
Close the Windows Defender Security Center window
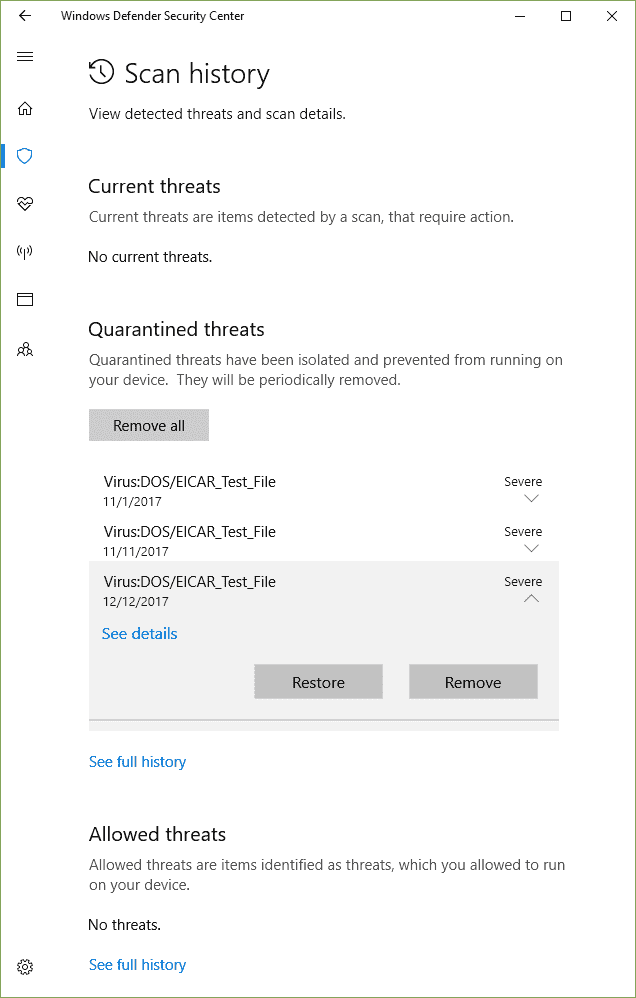[612, 17]
